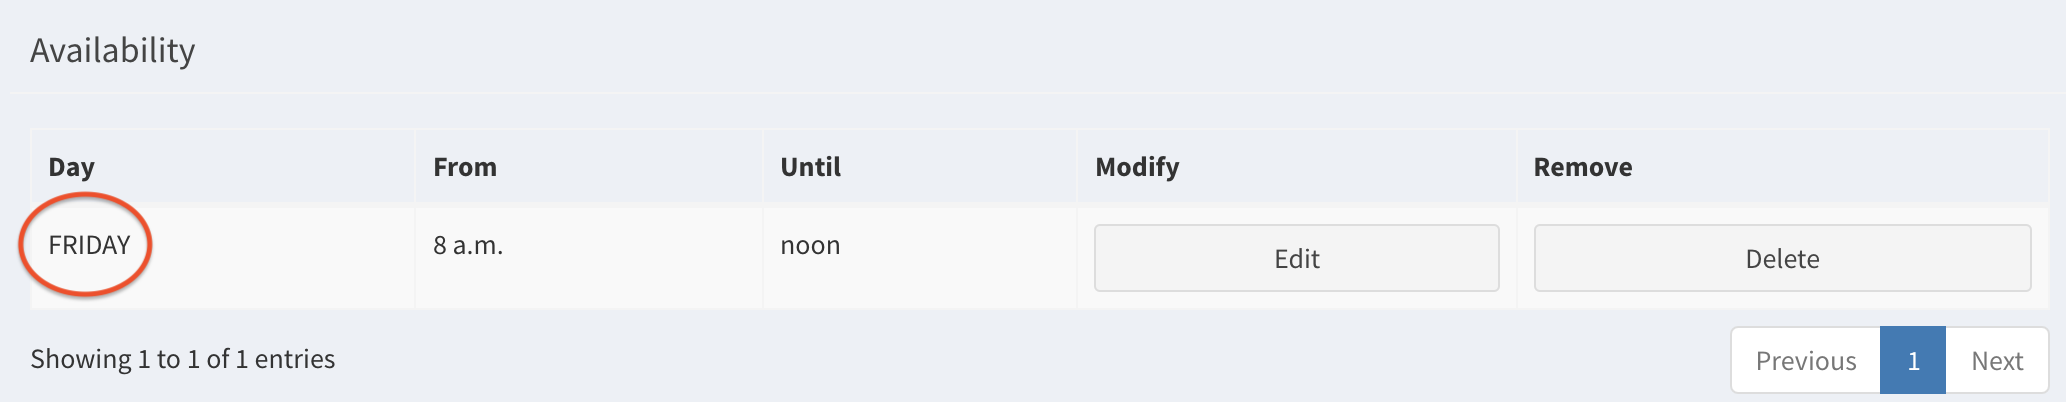Sort by the Day column header
2066x402 pixels.
coord(72,167)
